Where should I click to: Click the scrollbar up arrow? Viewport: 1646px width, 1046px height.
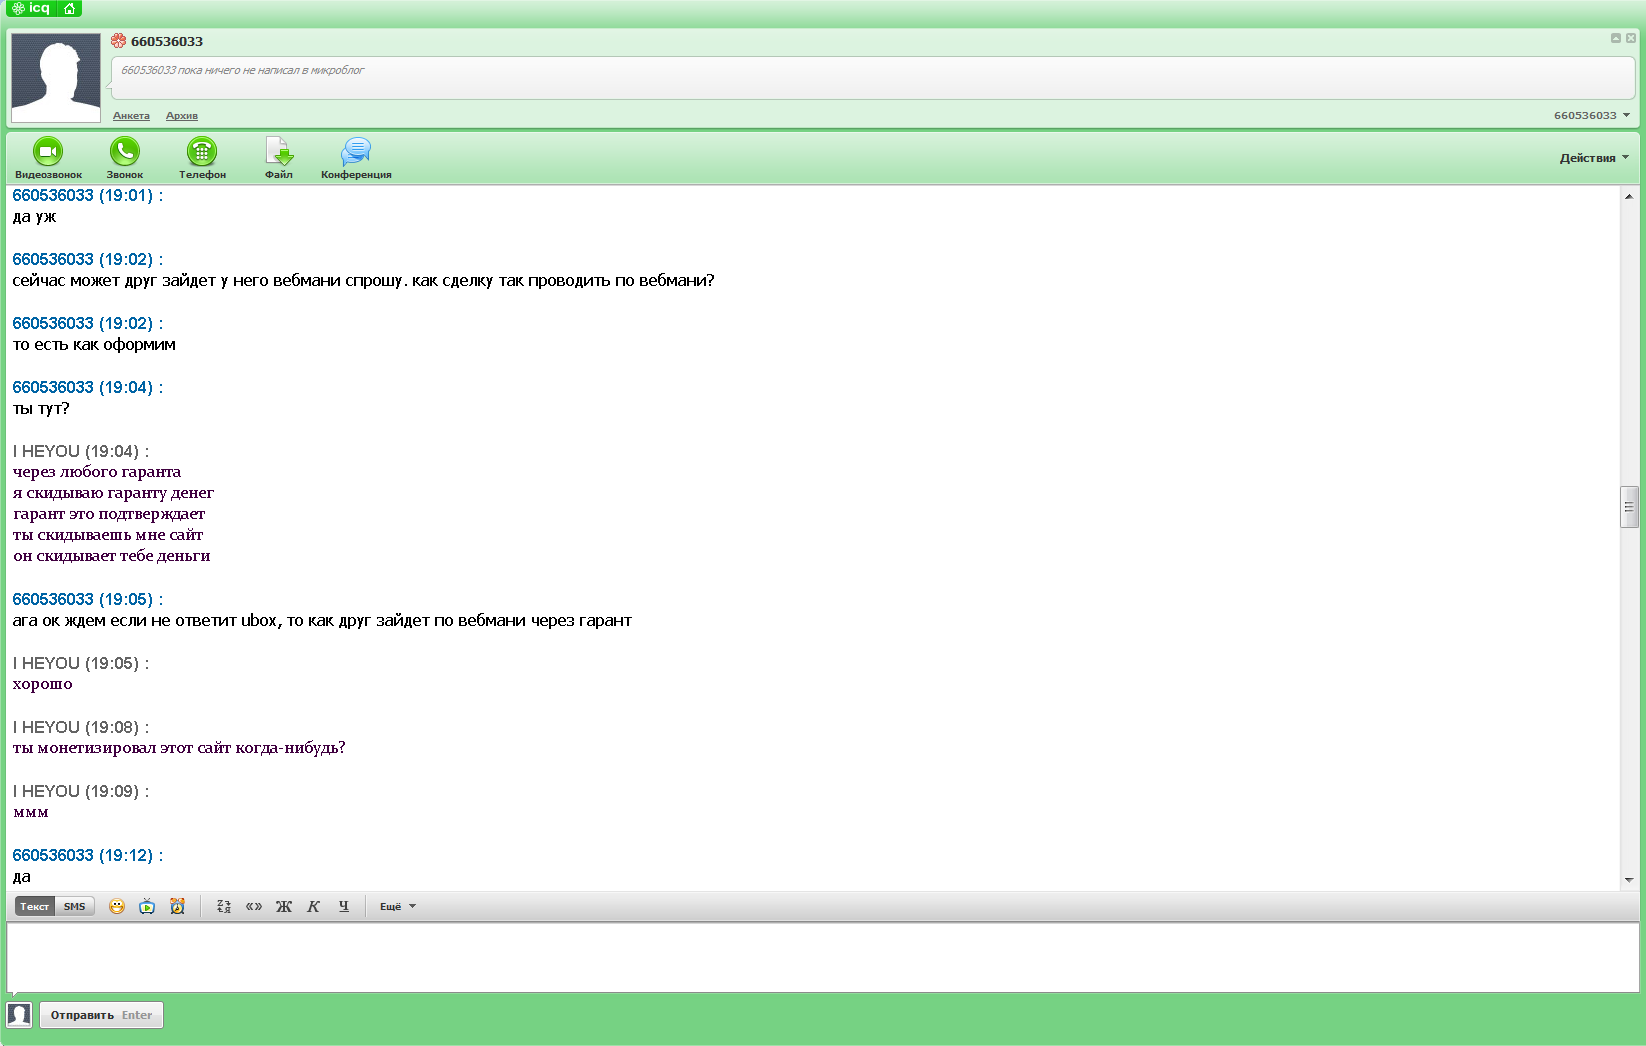pyautogui.click(x=1629, y=196)
